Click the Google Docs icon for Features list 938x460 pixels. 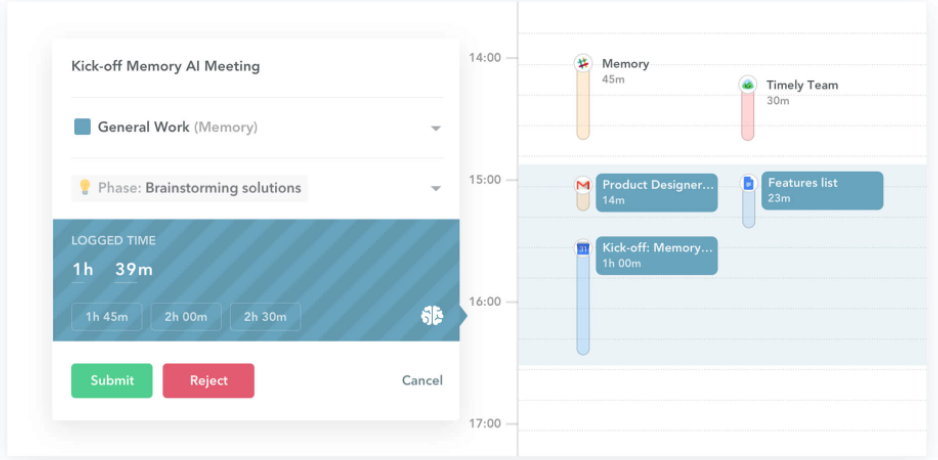[x=748, y=183]
